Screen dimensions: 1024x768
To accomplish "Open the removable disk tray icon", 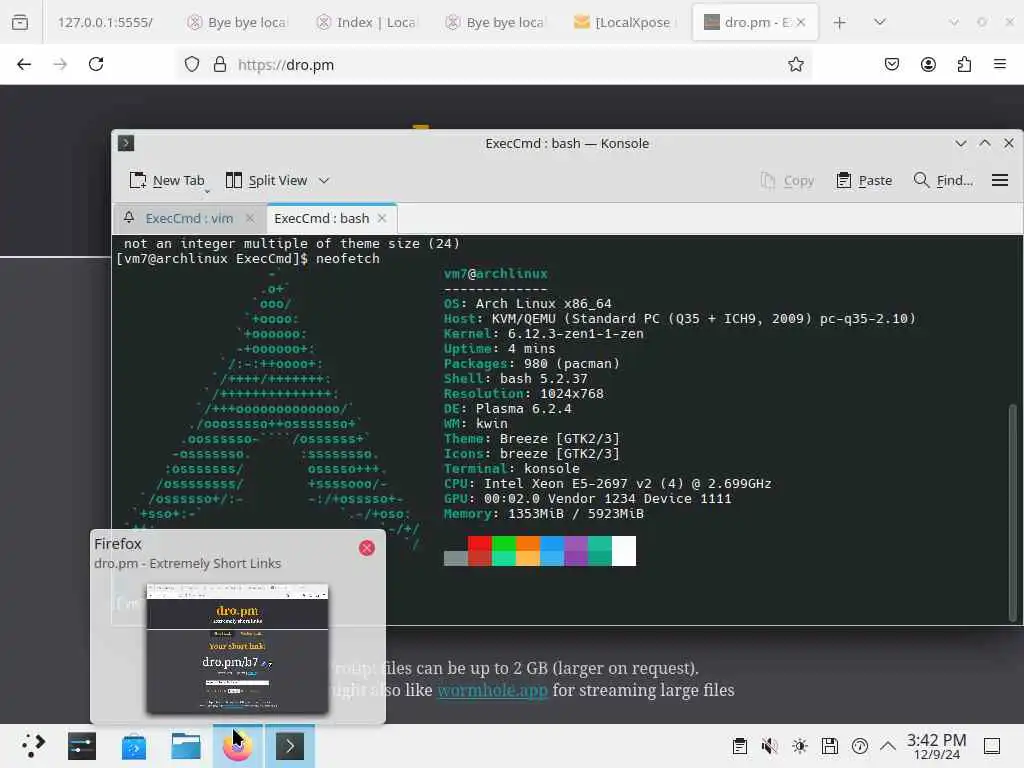I will (x=830, y=746).
